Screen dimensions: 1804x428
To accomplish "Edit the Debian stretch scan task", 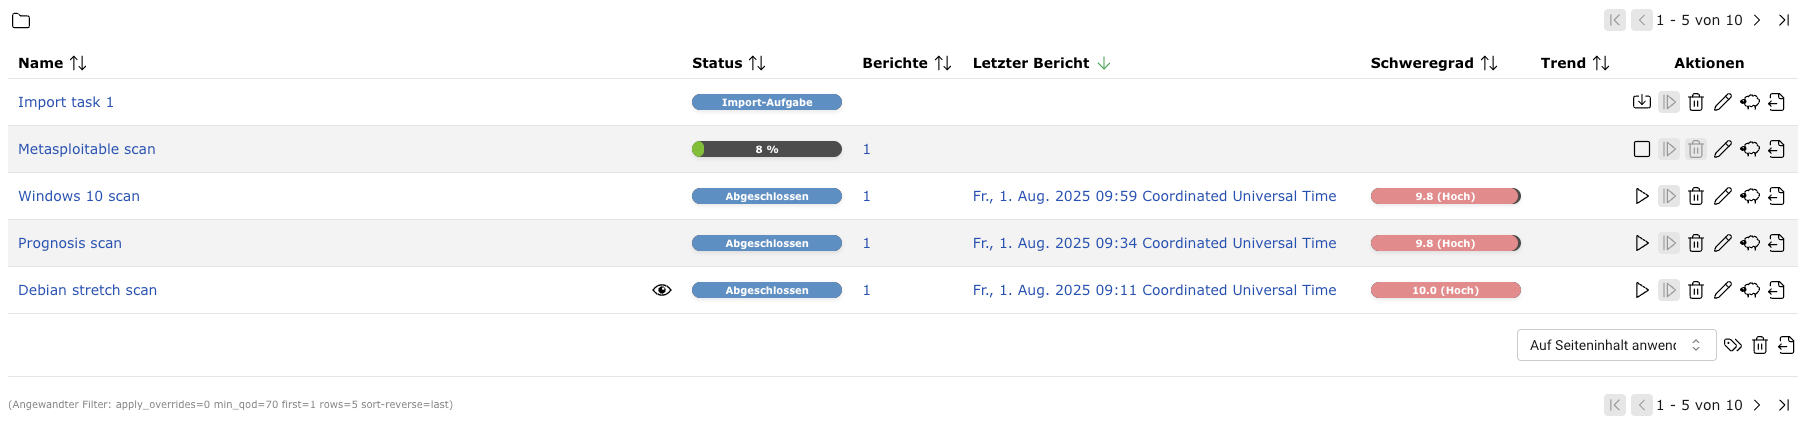I will pyautogui.click(x=1722, y=290).
